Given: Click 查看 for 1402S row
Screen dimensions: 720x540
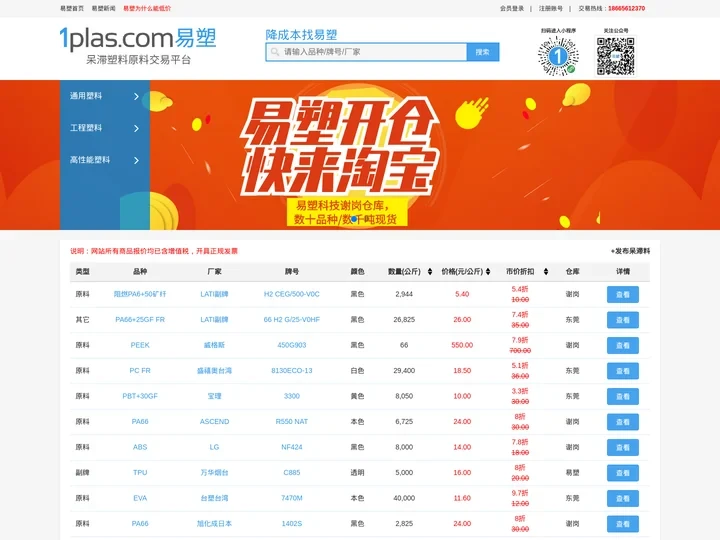Looking at the screenshot, I should [623, 524].
